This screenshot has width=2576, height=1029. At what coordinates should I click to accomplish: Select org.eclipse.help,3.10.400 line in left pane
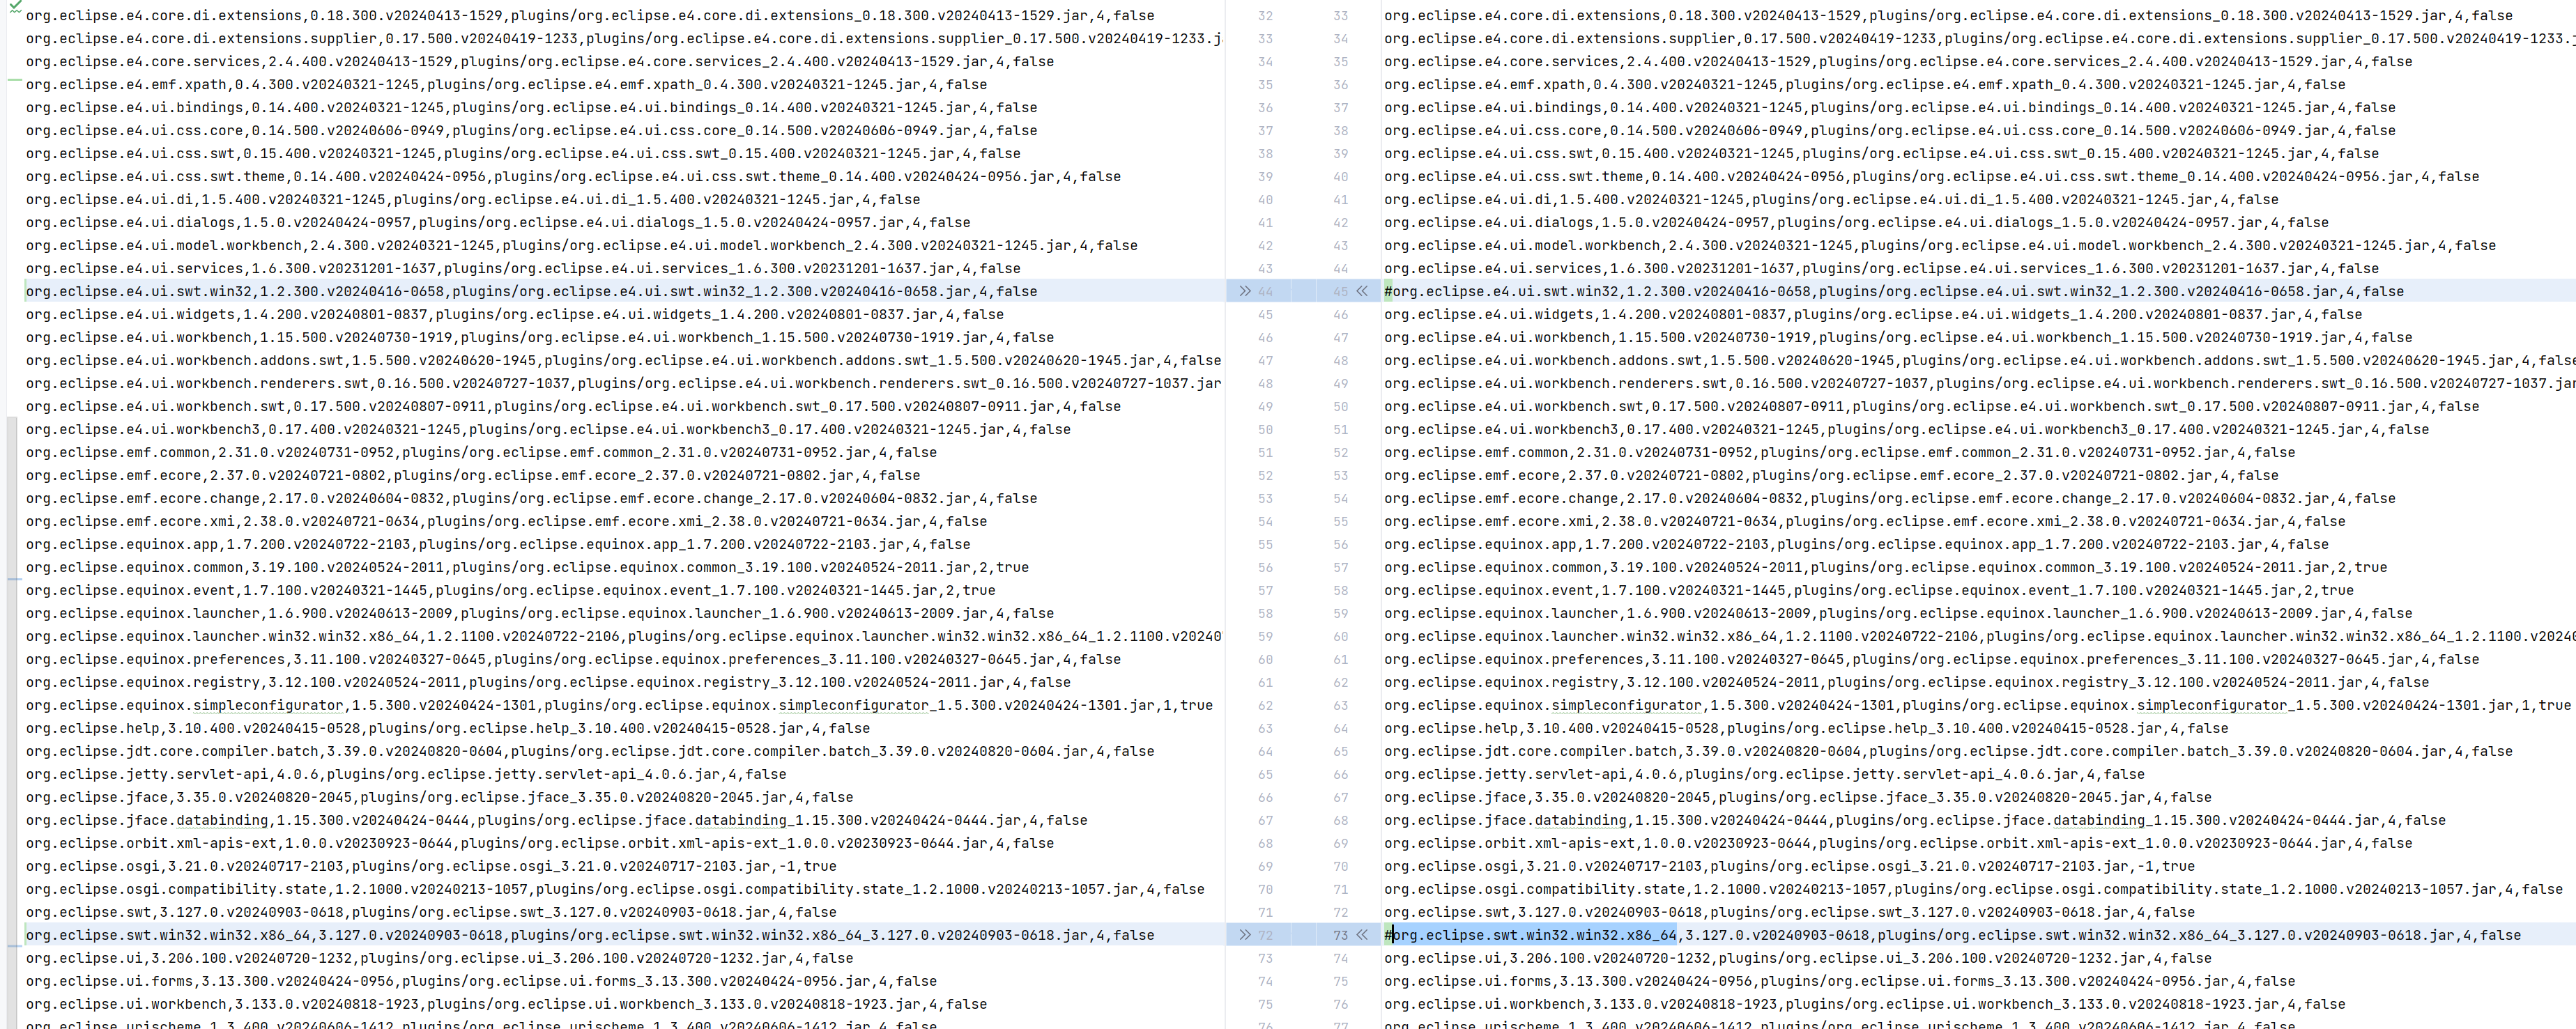coord(448,728)
